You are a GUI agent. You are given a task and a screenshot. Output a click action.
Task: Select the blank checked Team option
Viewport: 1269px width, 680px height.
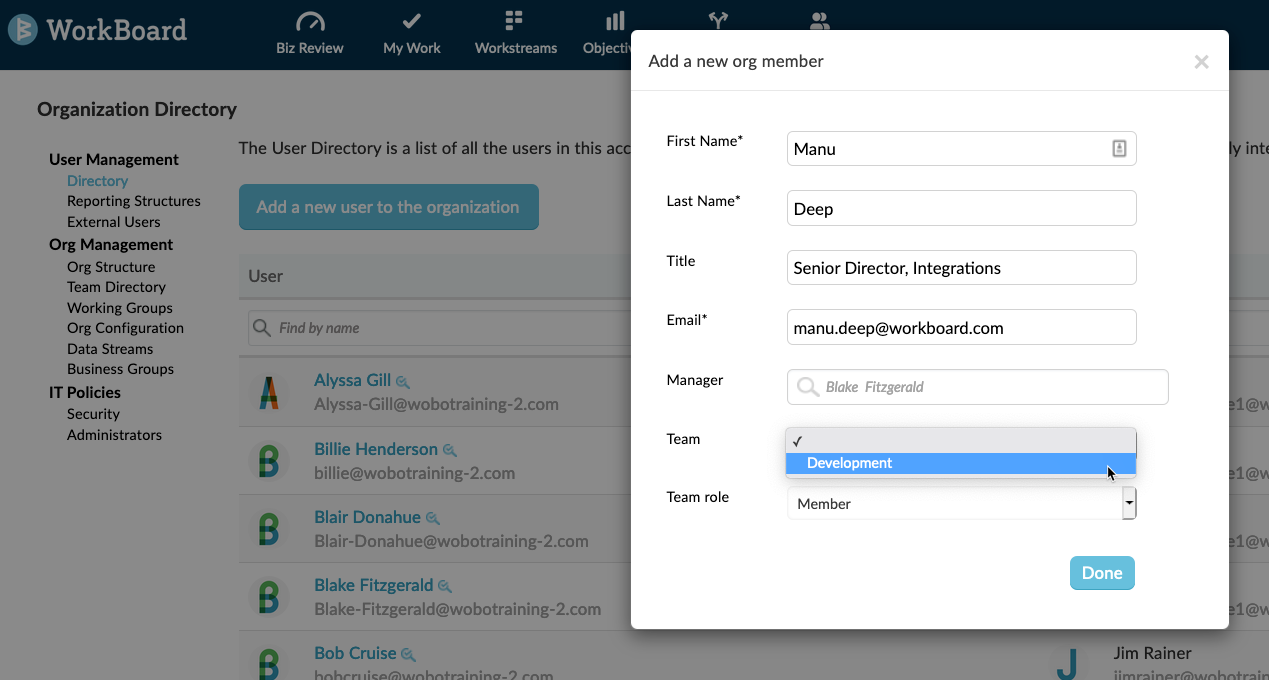961,441
